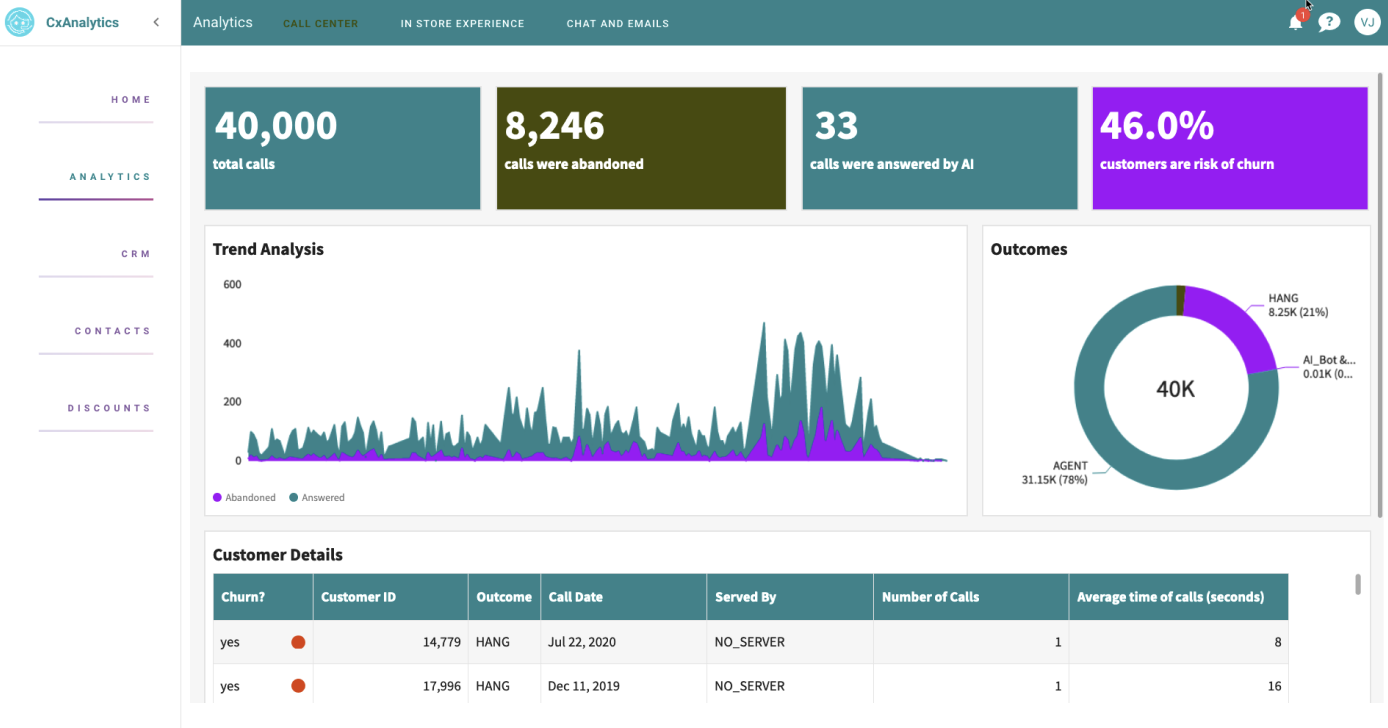Click the CxAnalytics logo icon
This screenshot has width=1388, height=728.
point(20,22)
